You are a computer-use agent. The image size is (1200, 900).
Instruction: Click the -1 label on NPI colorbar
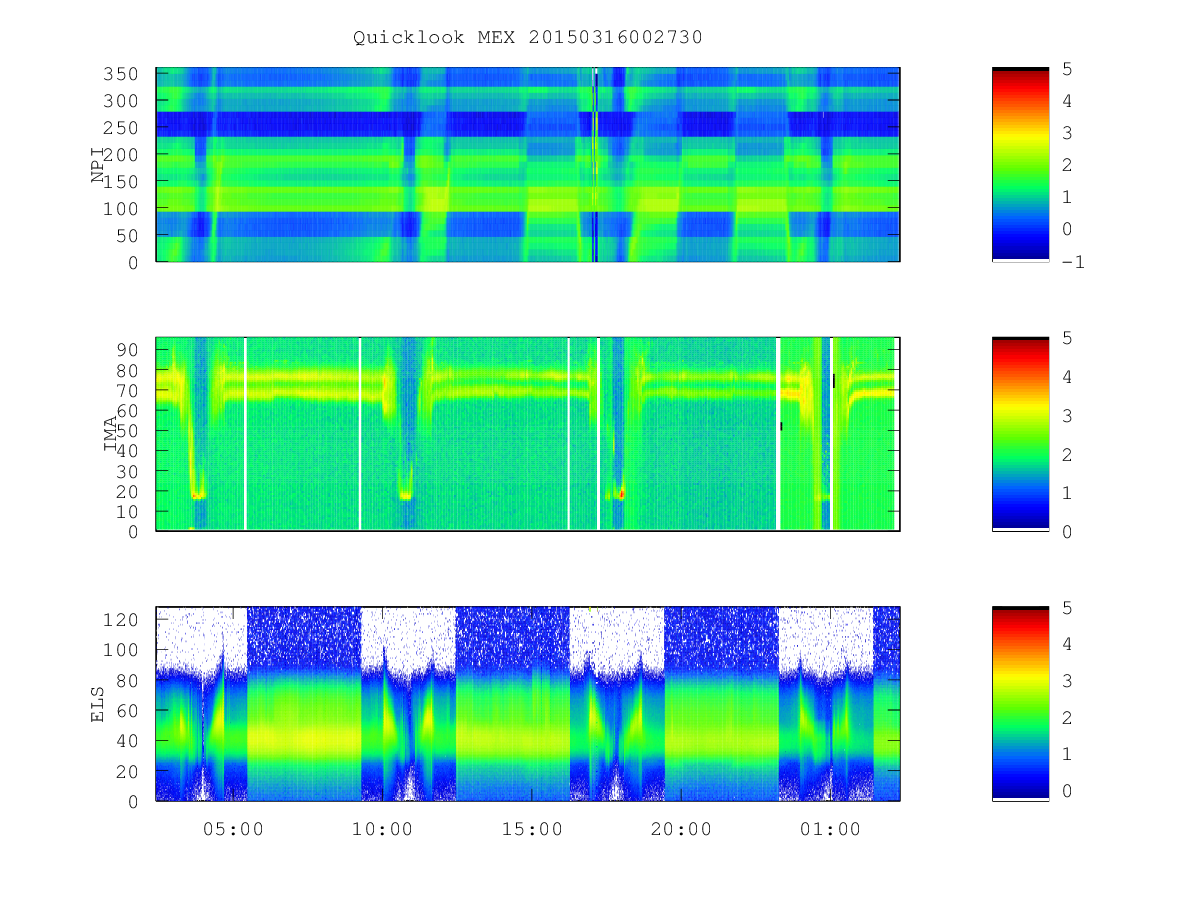(x=1074, y=262)
